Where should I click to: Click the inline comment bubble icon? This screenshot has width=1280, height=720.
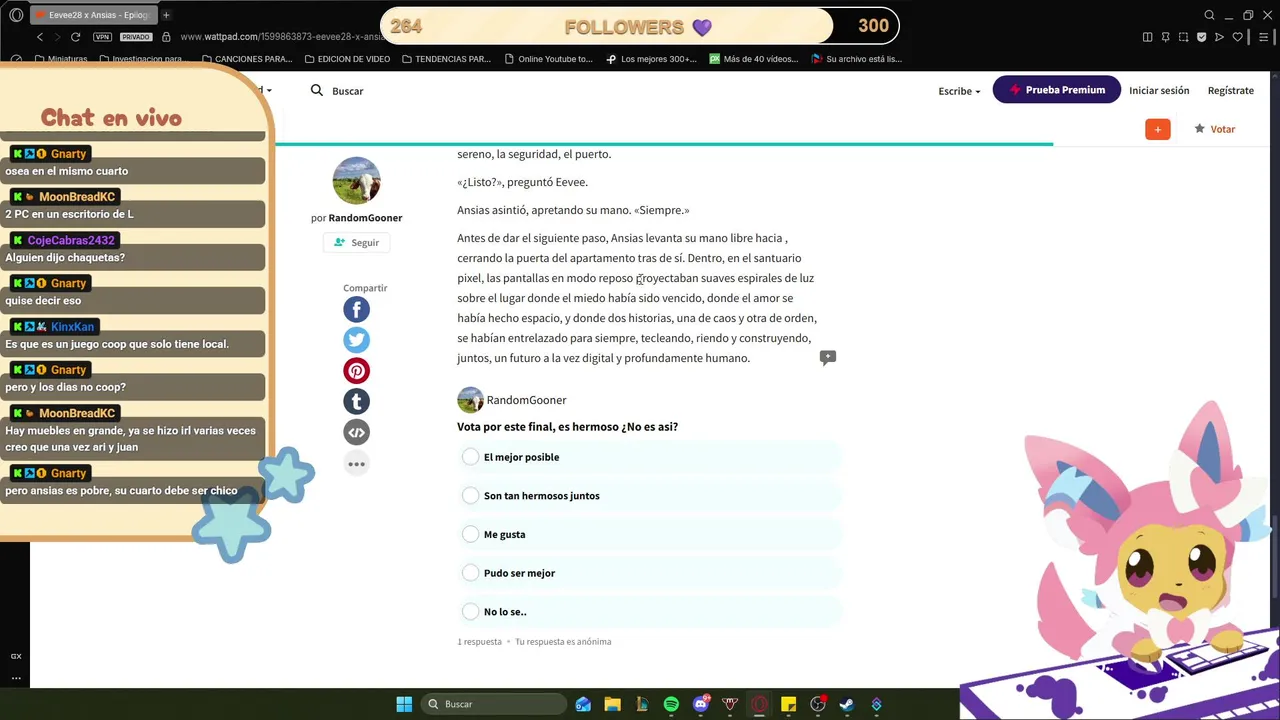click(x=828, y=357)
